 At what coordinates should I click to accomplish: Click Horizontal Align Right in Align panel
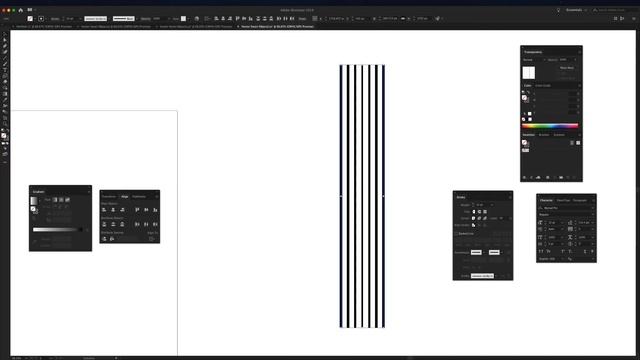[122, 210]
